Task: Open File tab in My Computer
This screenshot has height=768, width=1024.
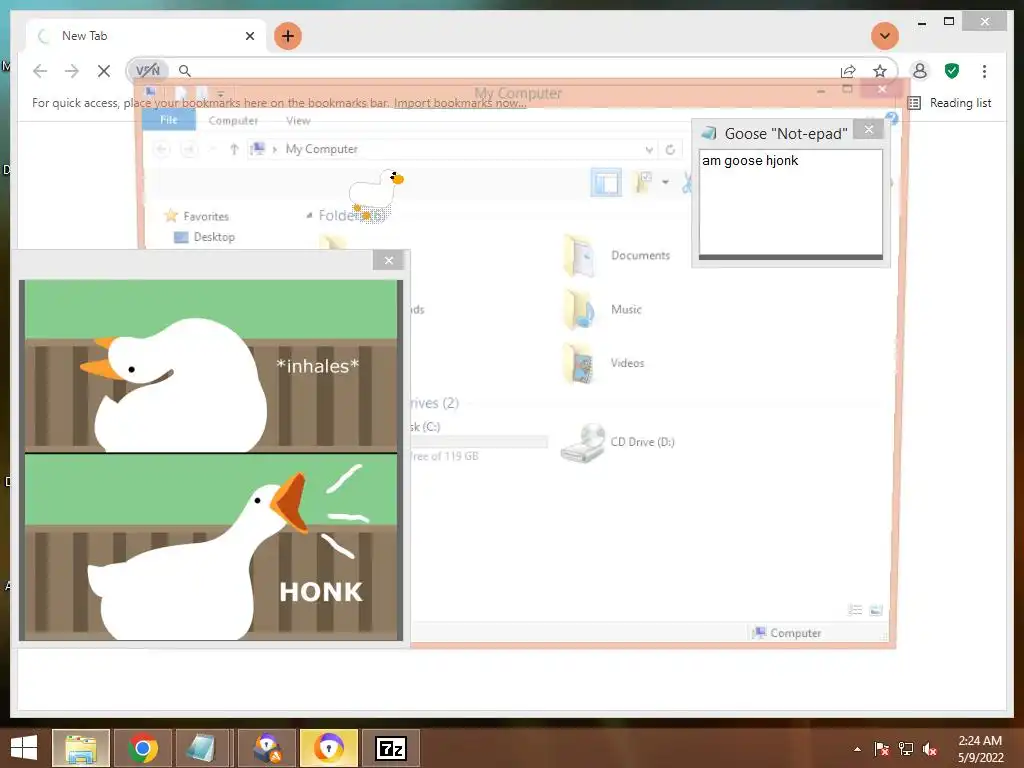Action: 168,120
